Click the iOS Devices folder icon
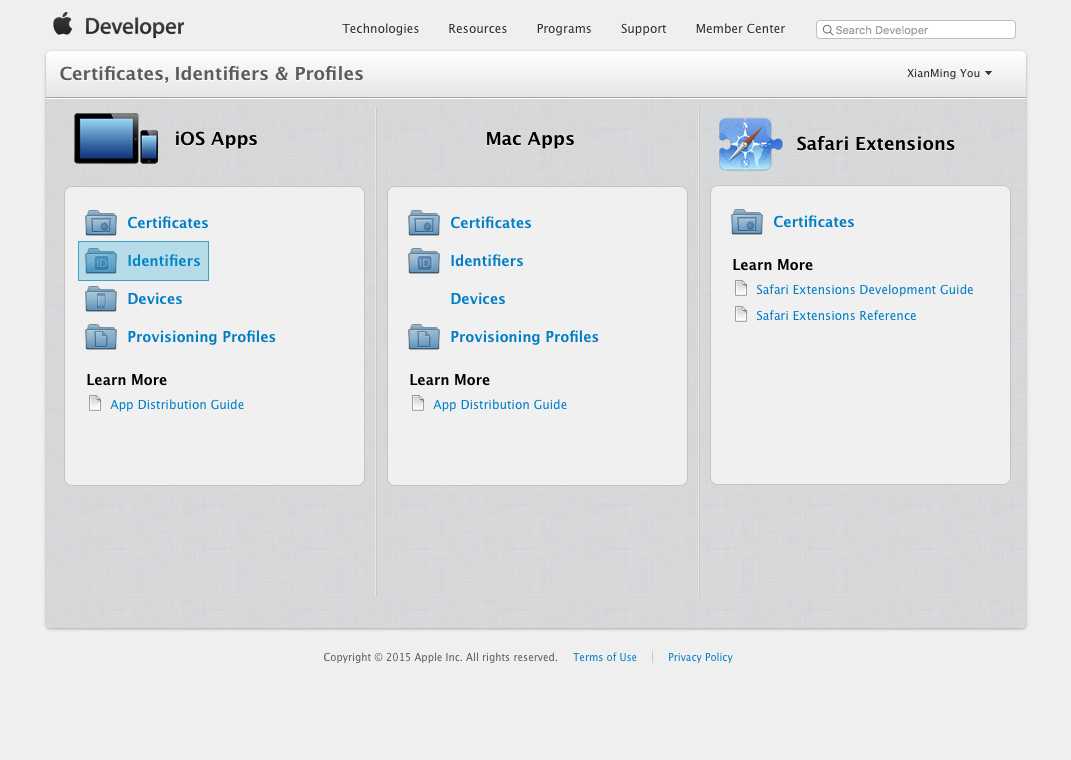This screenshot has width=1071, height=760. pos(101,299)
